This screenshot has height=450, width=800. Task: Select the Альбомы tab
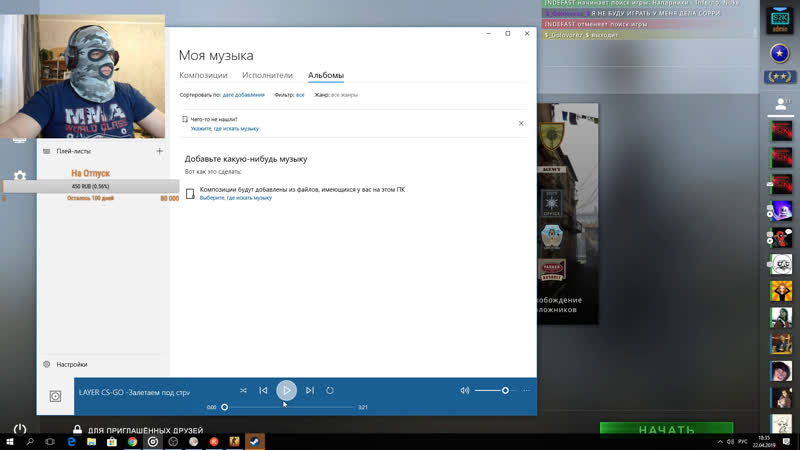(326, 75)
